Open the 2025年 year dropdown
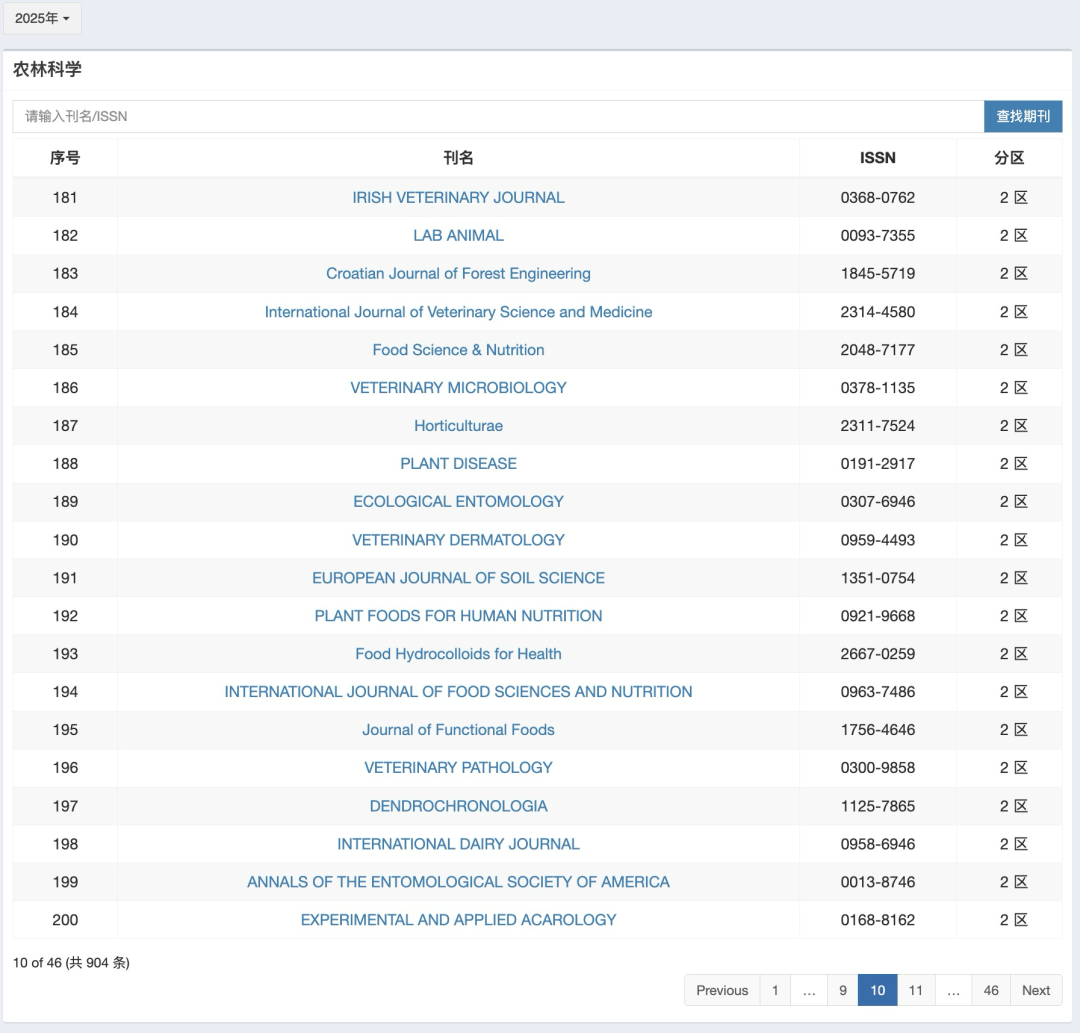The image size is (1080, 1033). [x=42, y=19]
